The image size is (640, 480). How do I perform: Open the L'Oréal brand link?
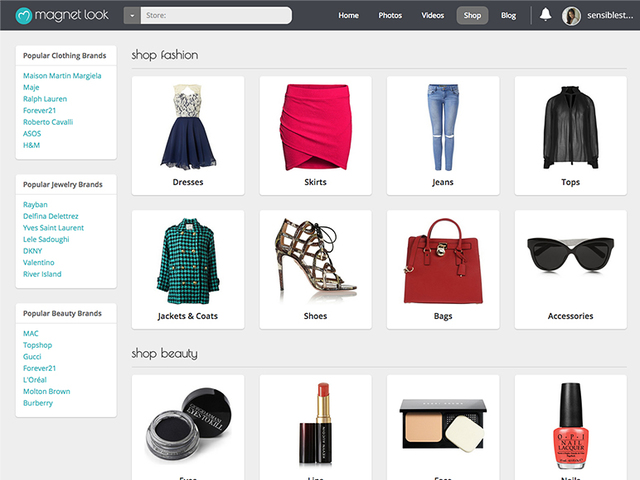35,380
